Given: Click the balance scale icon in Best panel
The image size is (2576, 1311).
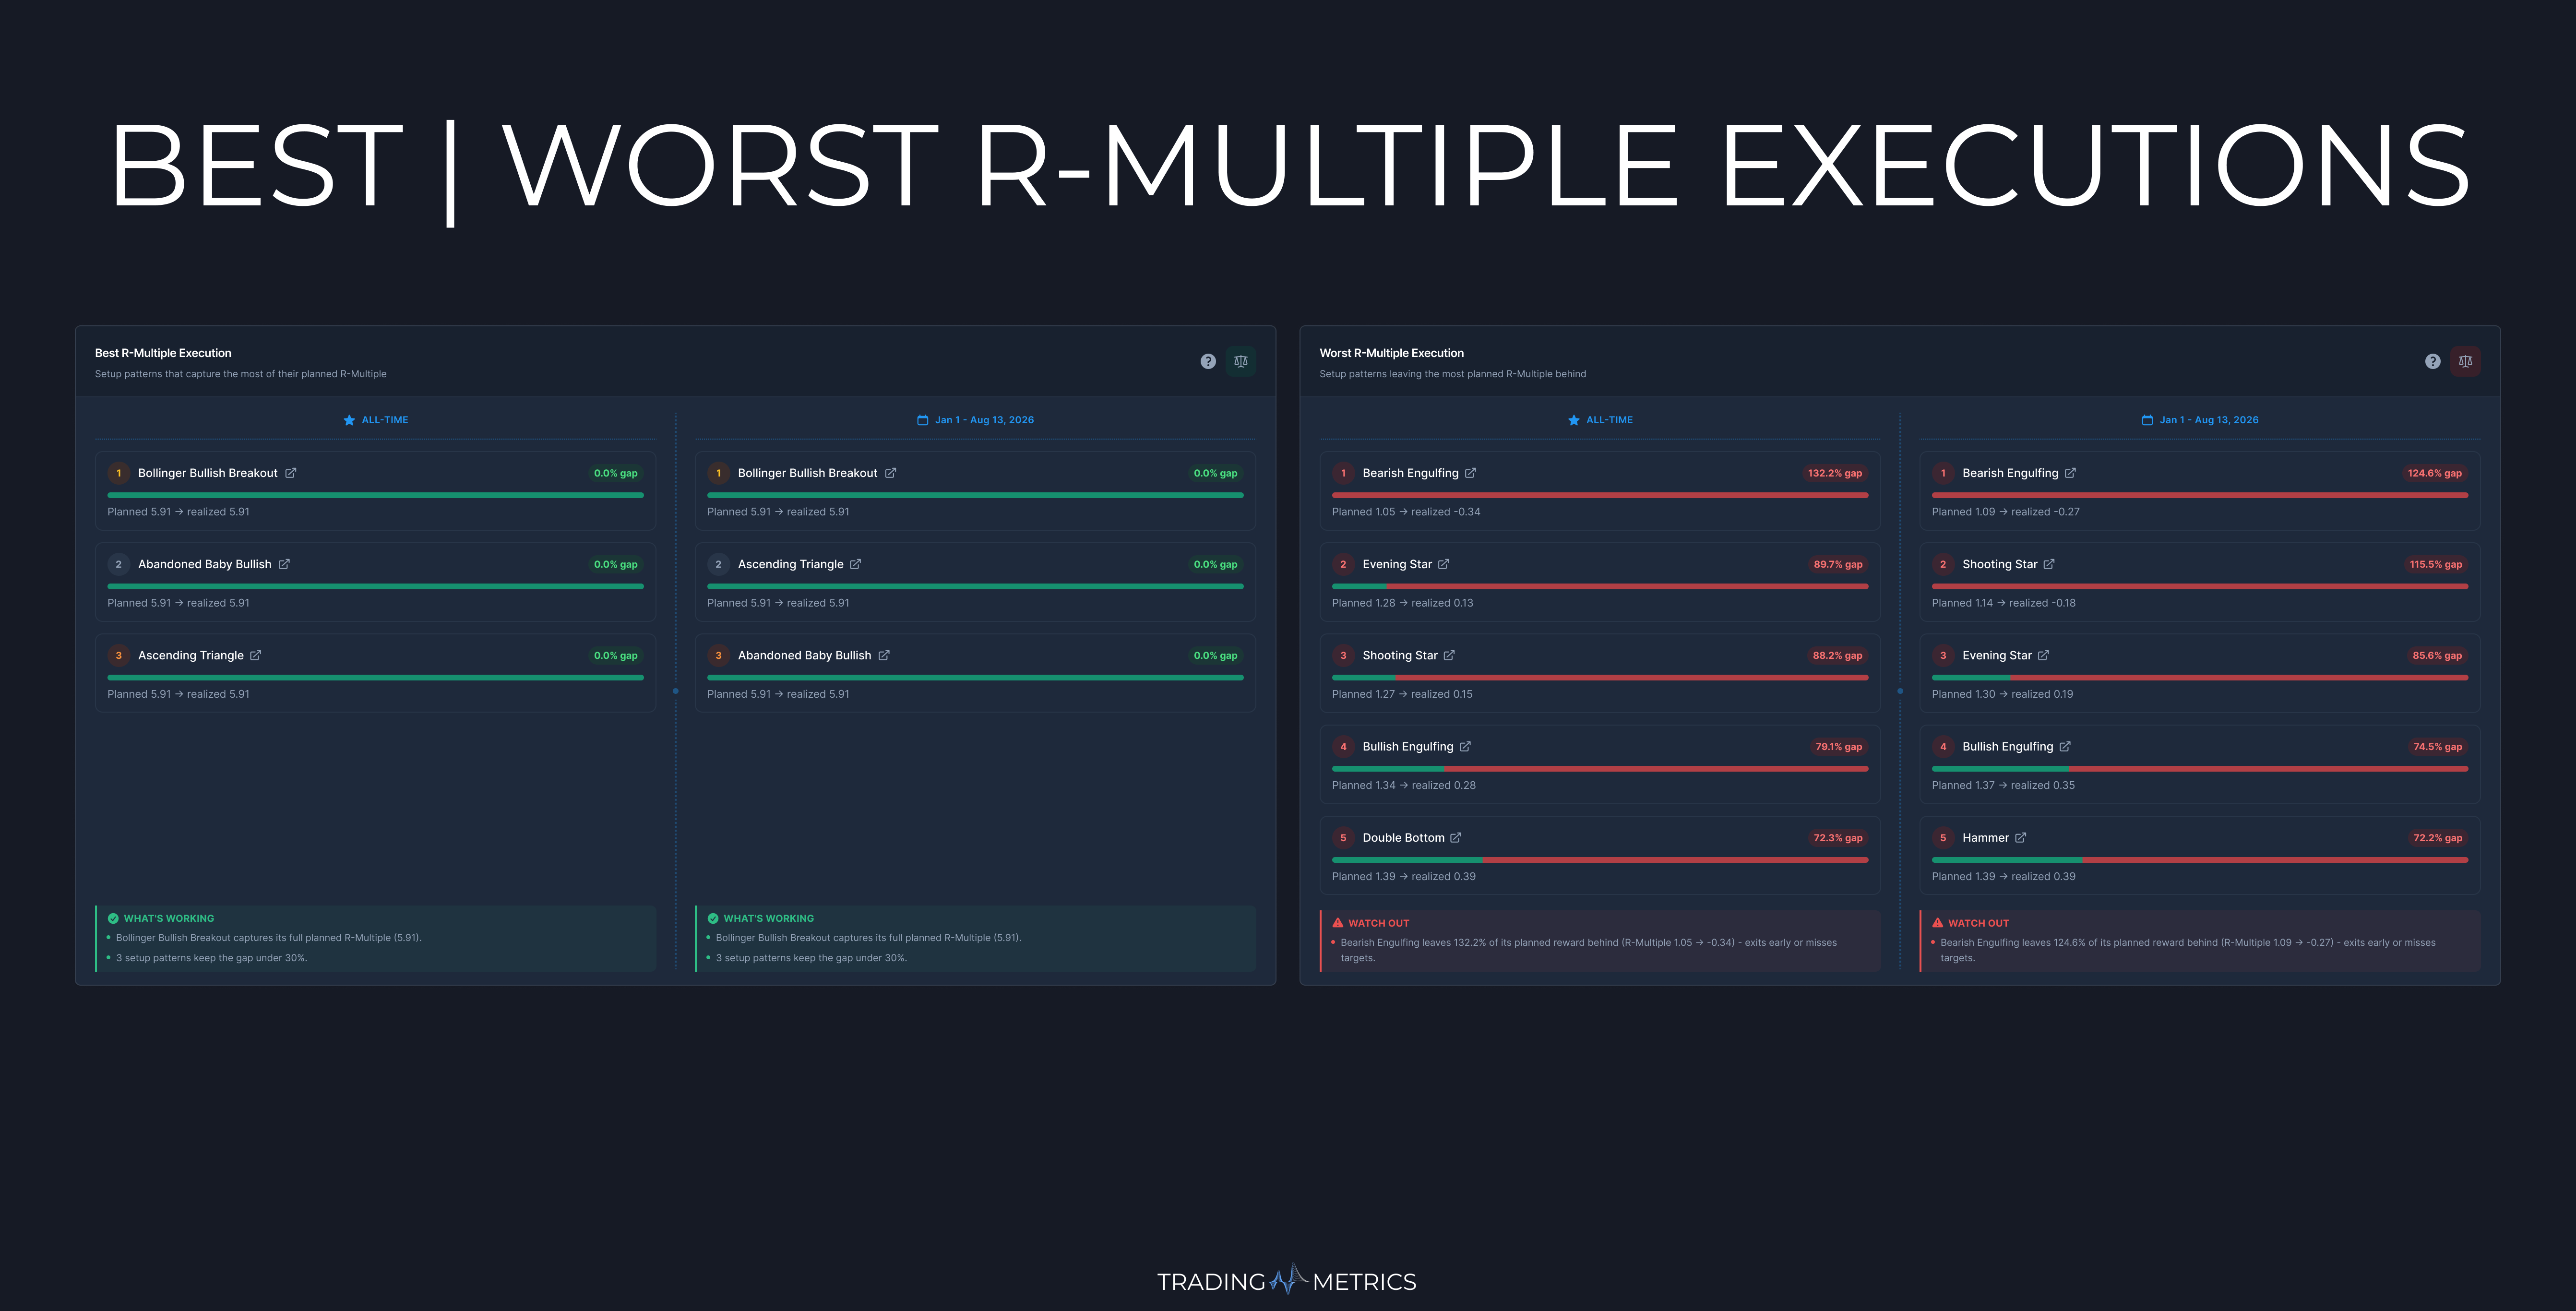Looking at the screenshot, I should pyautogui.click(x=1241, y=361).
